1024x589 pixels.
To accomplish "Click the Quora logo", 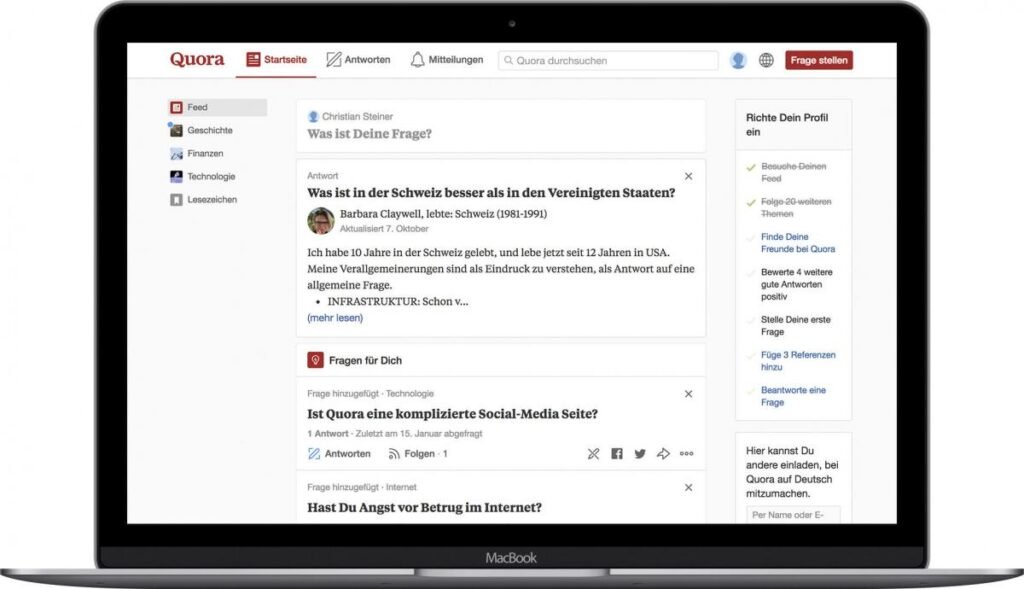I will [x=197, y=60].
